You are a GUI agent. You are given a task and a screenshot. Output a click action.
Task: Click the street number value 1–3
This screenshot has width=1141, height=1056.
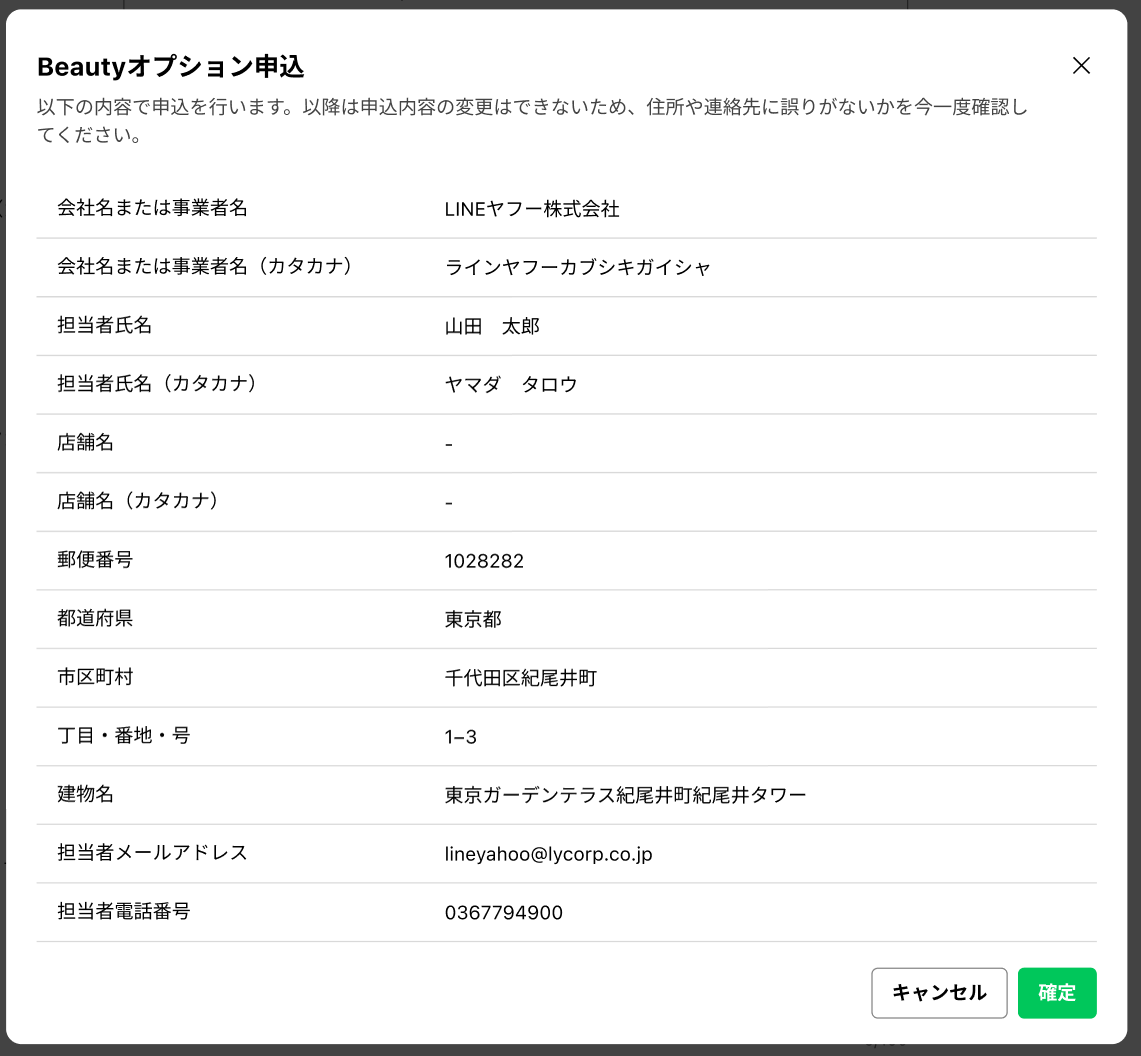click(x=461, y=737)
